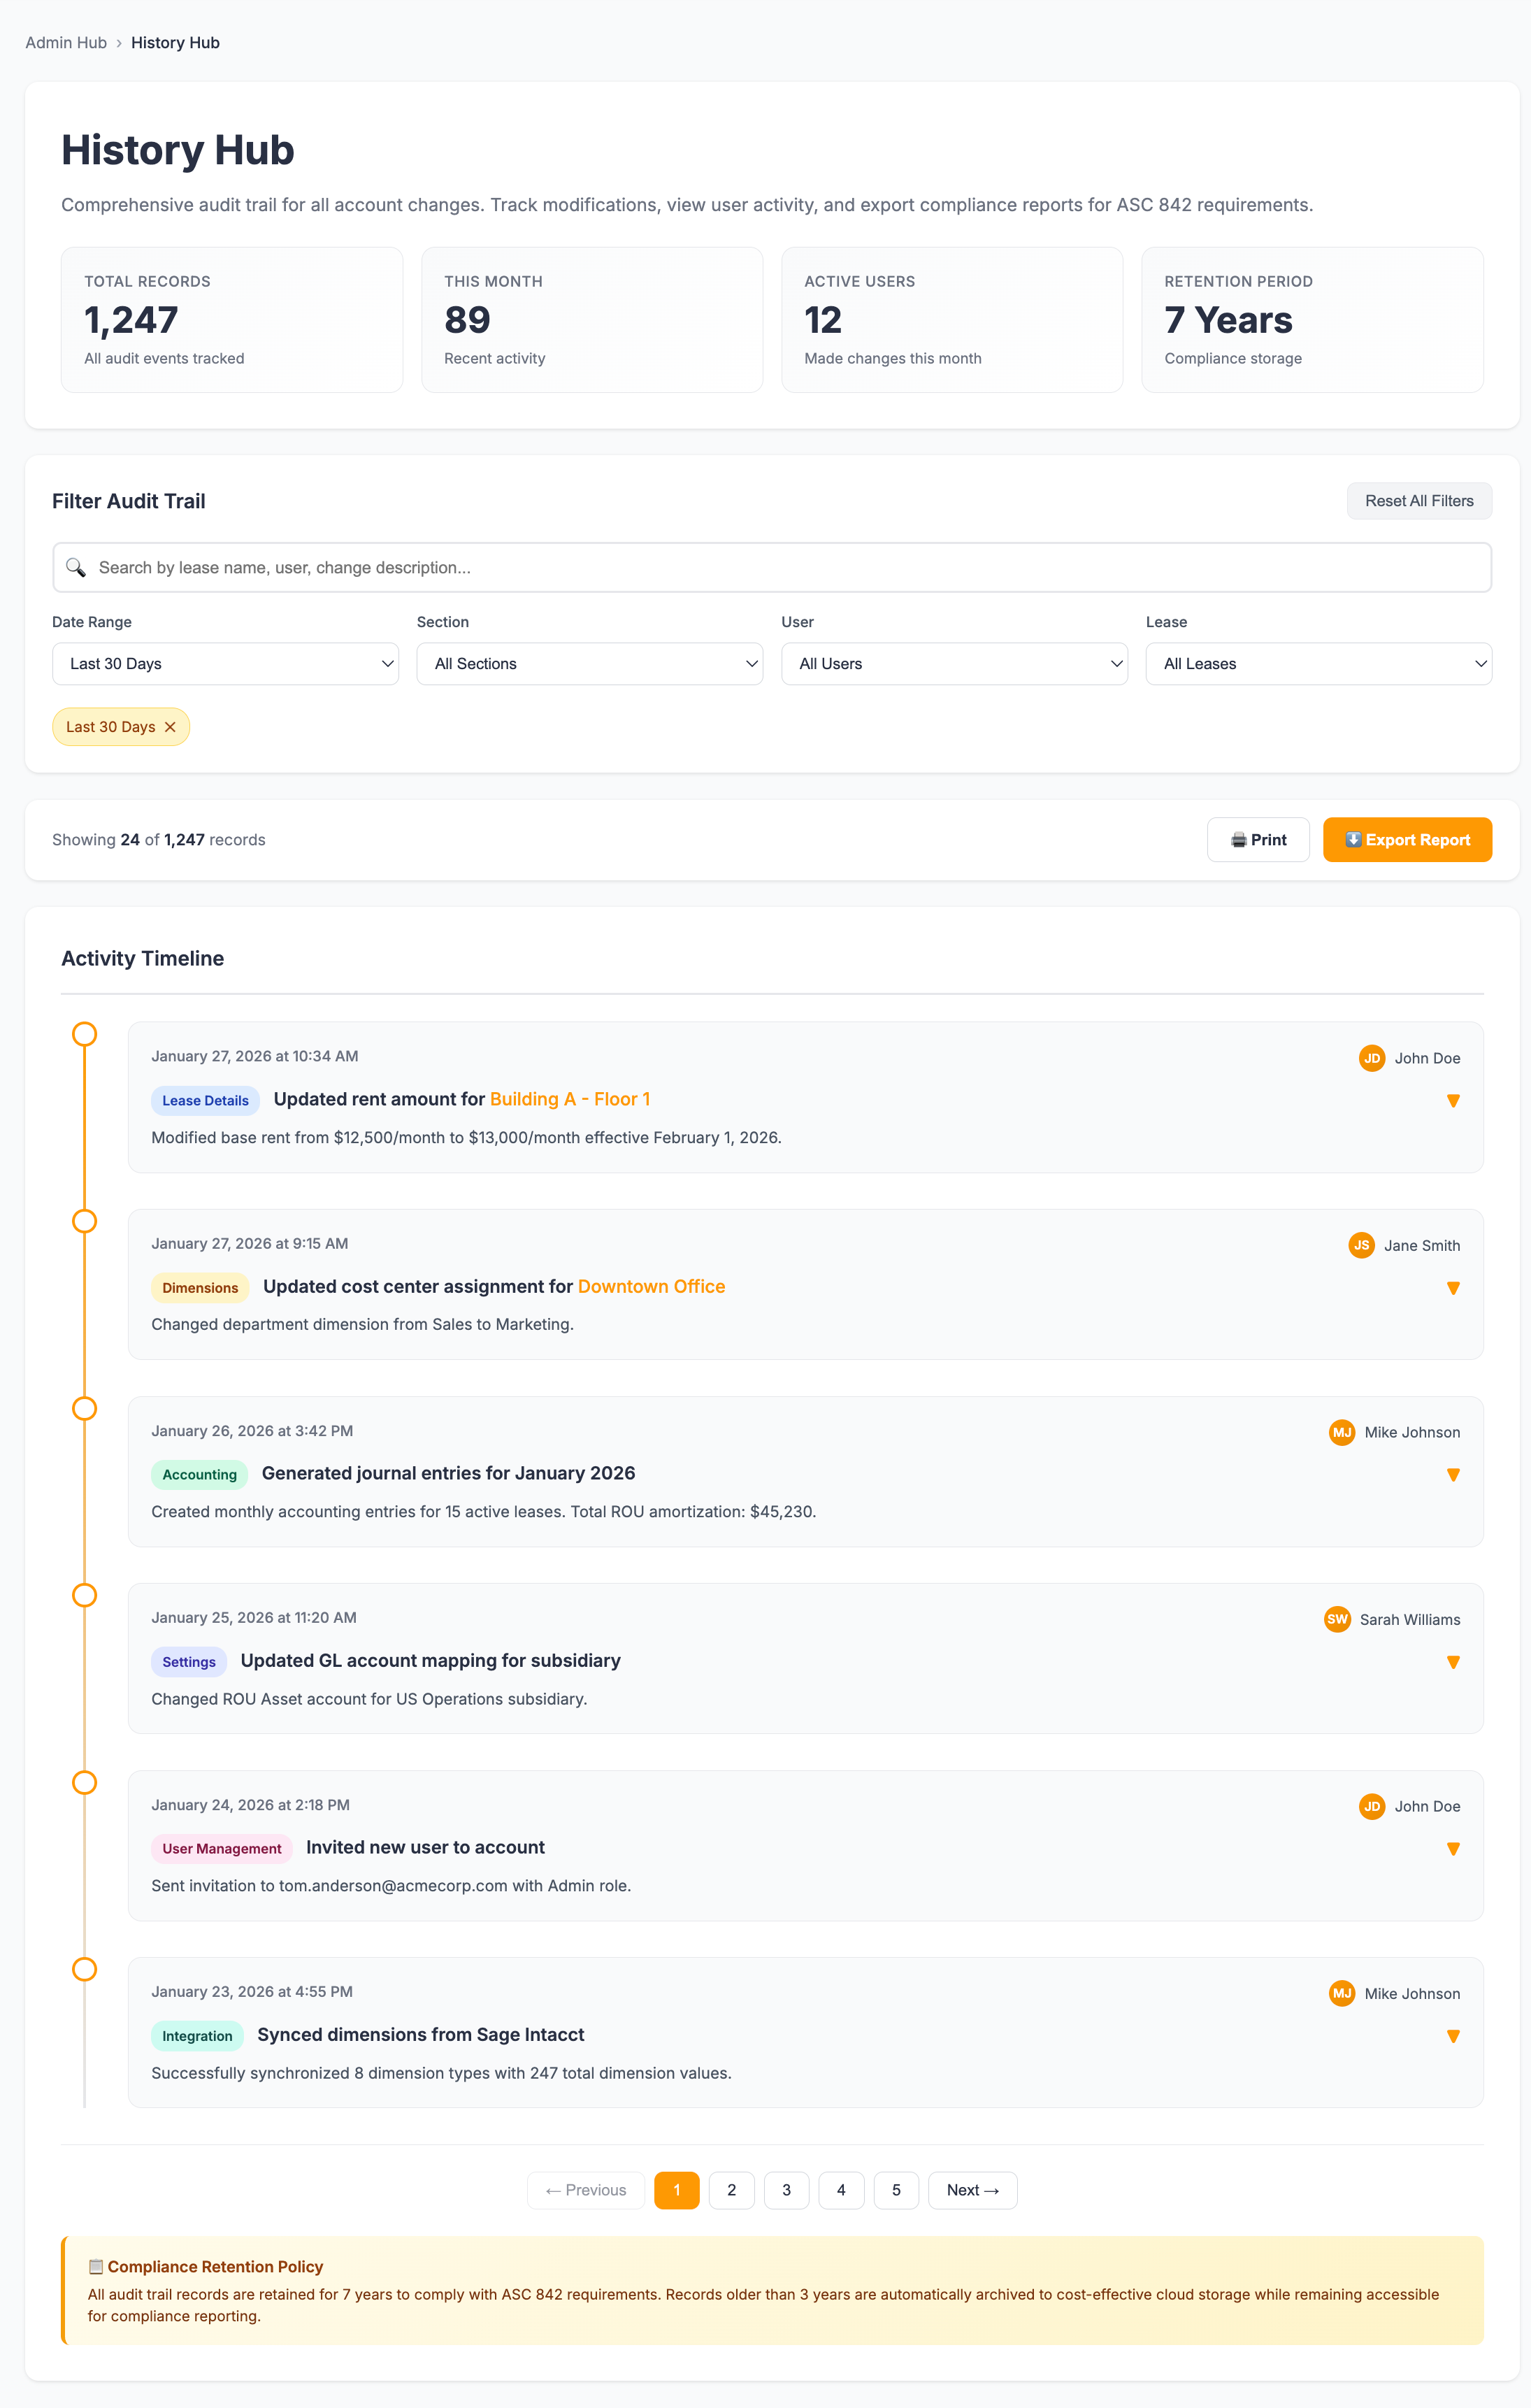Viewport: 1531px width, 2408px height.
Task: Click the Reset All Filters button
Action: (x=1419, y=500)
